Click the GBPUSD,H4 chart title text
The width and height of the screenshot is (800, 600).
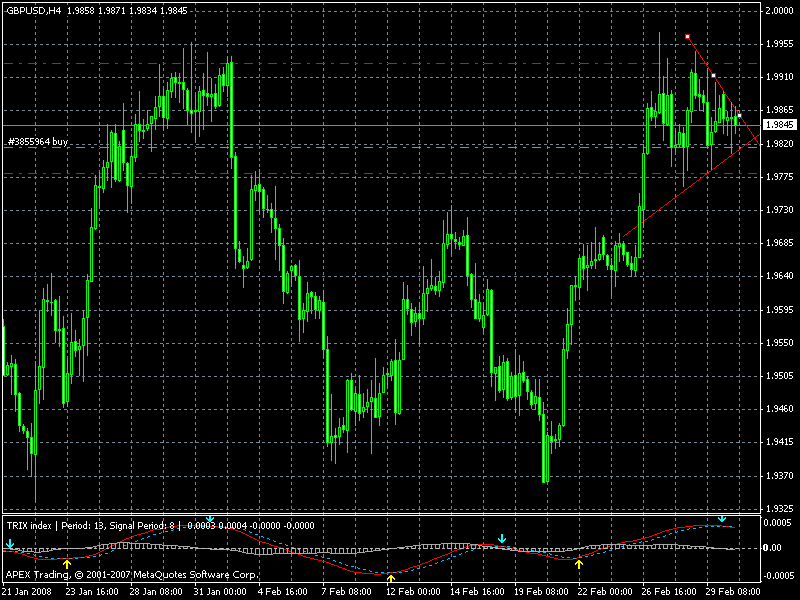(x=35, y=7)
